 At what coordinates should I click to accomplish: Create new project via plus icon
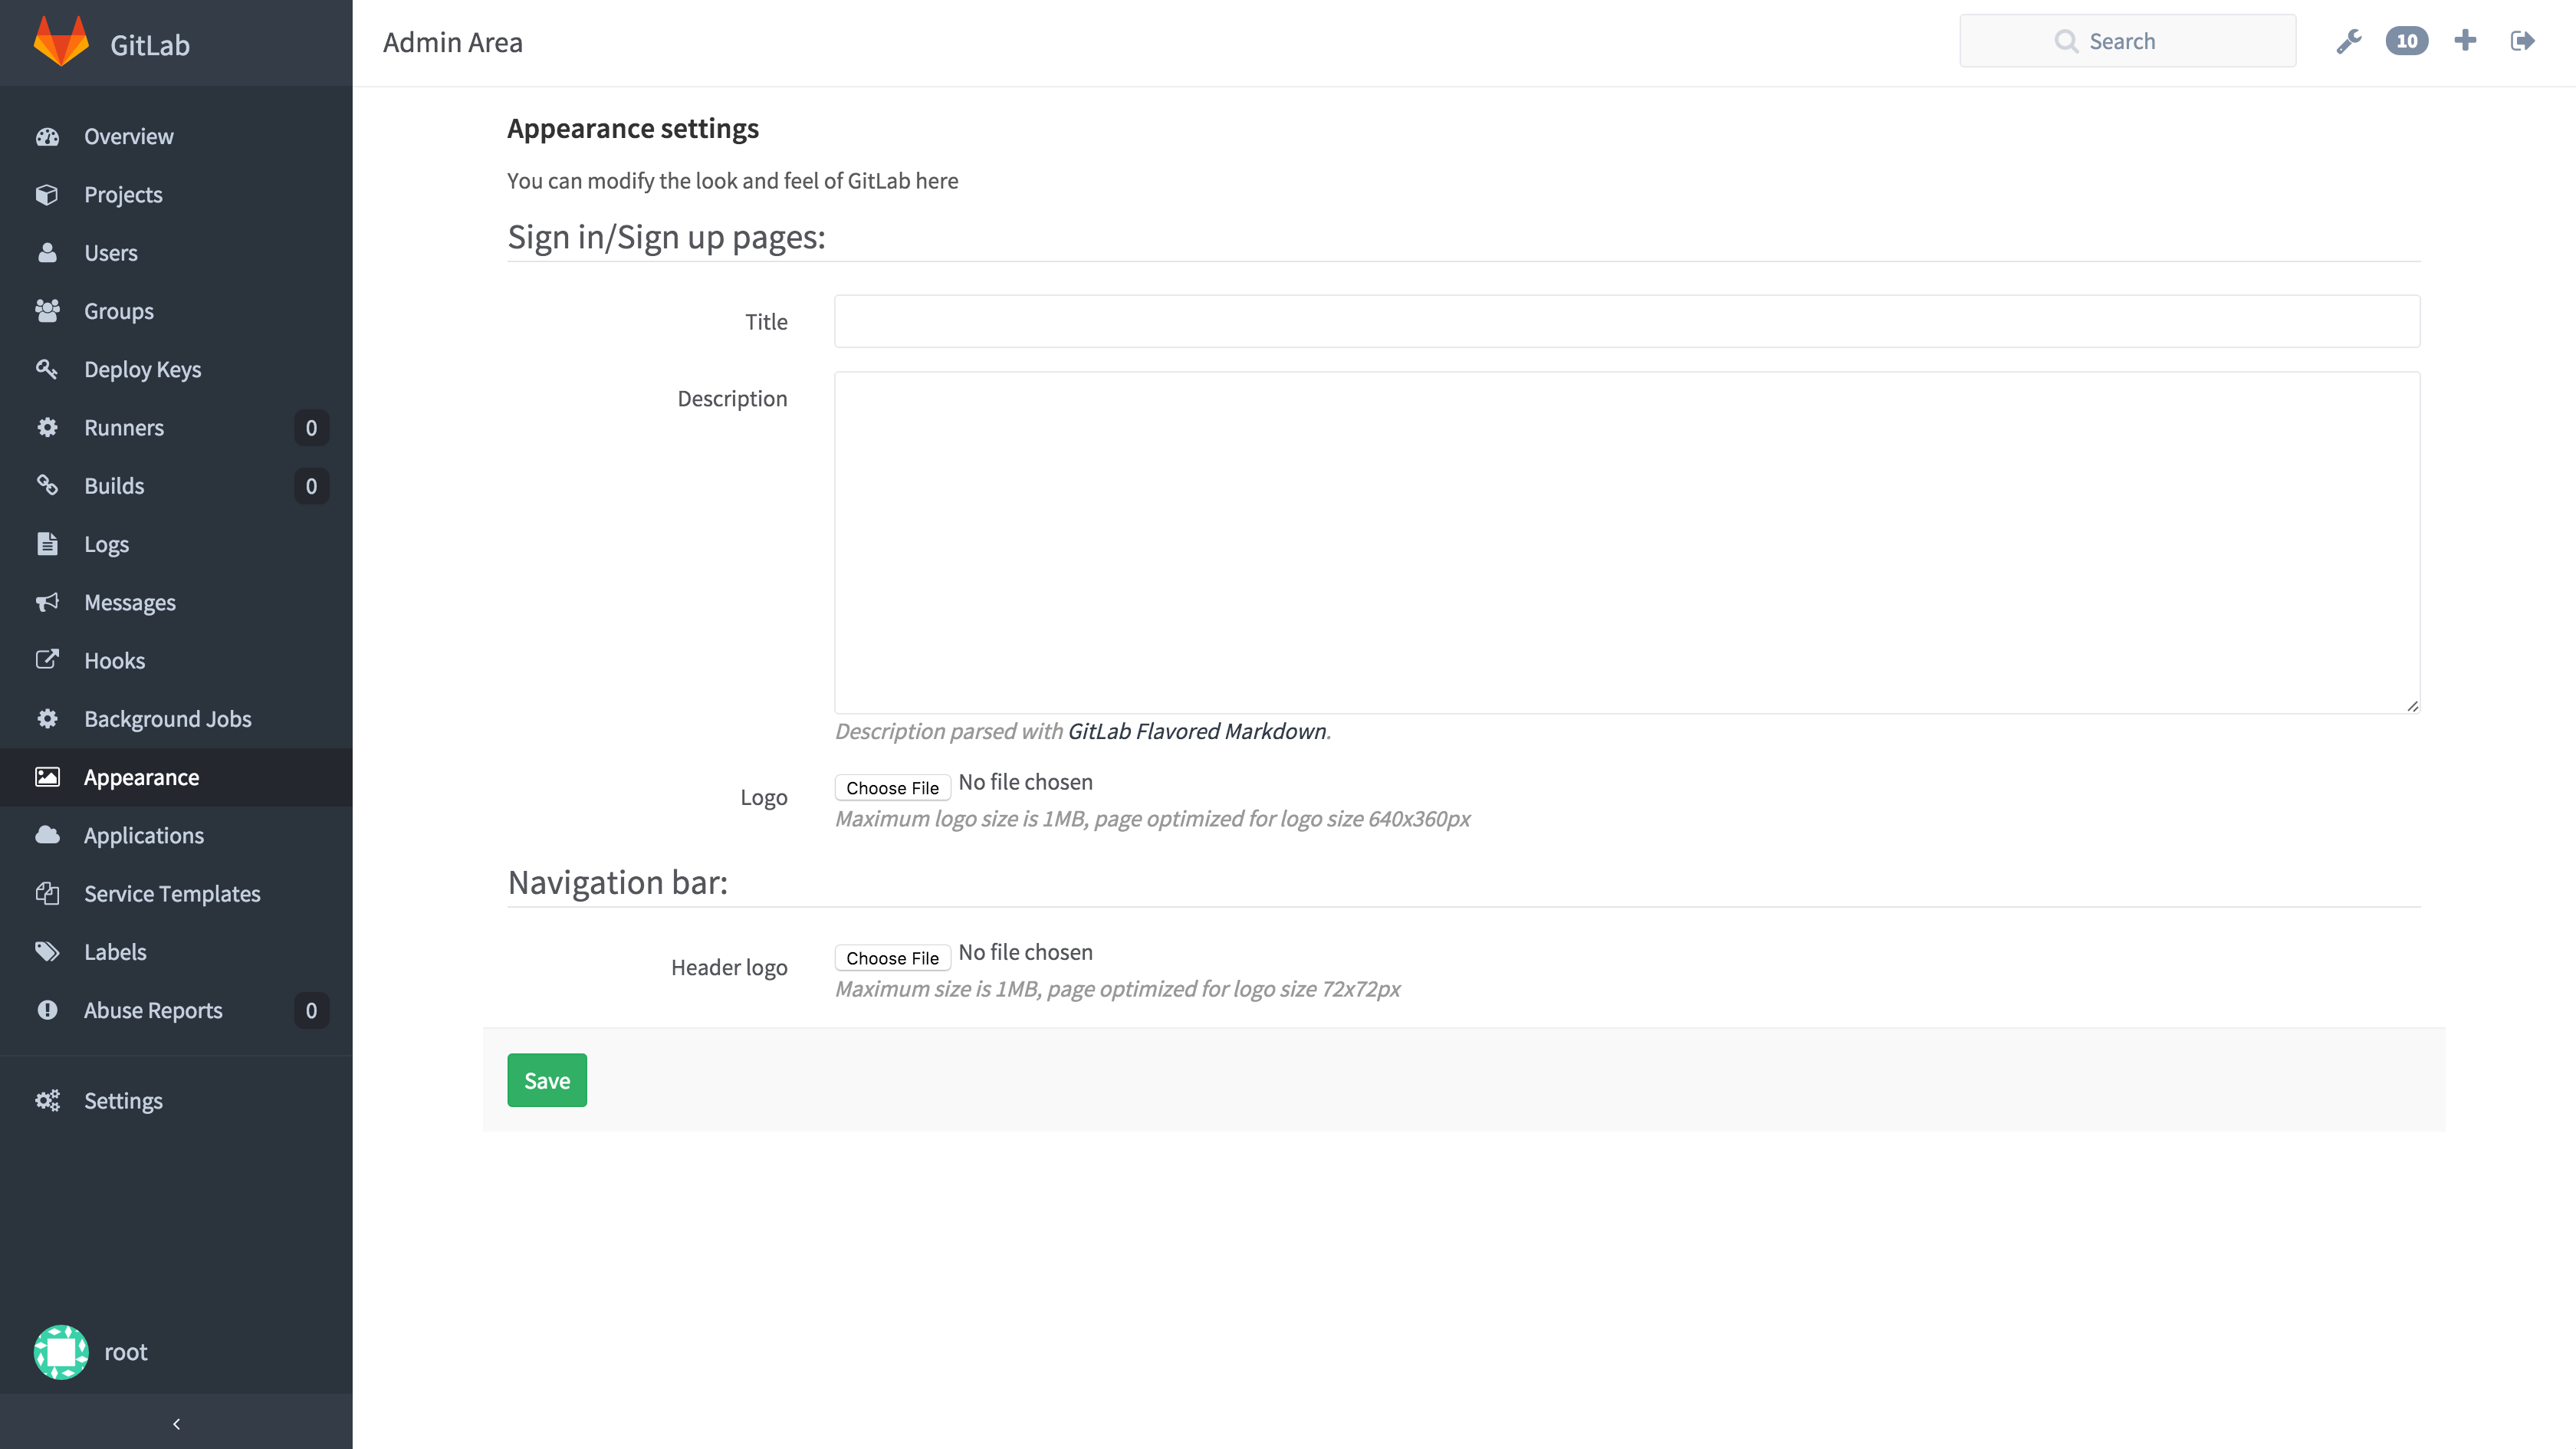2465,40
